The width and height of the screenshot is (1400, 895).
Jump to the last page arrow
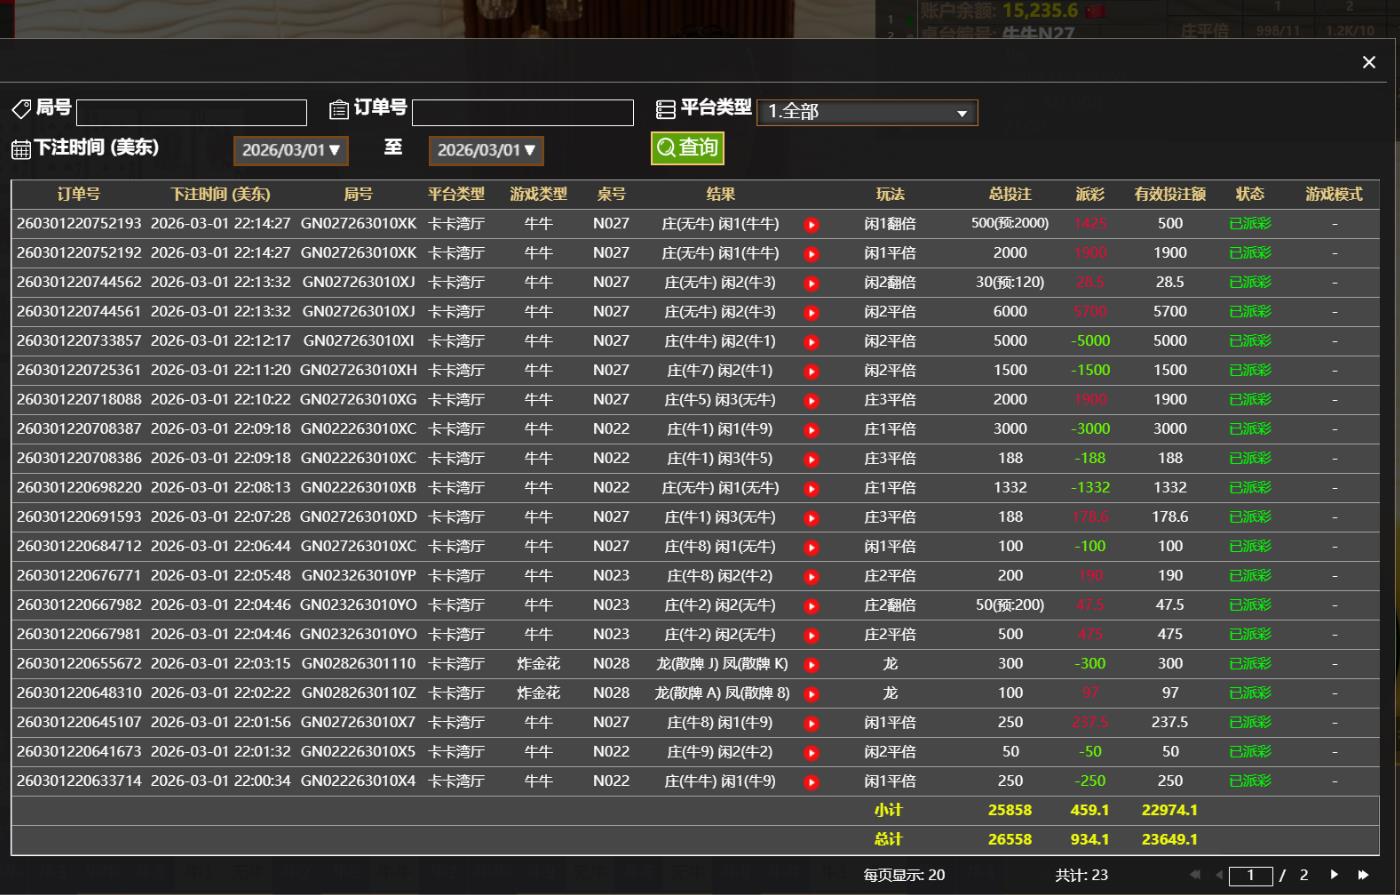coord(1362,875)
